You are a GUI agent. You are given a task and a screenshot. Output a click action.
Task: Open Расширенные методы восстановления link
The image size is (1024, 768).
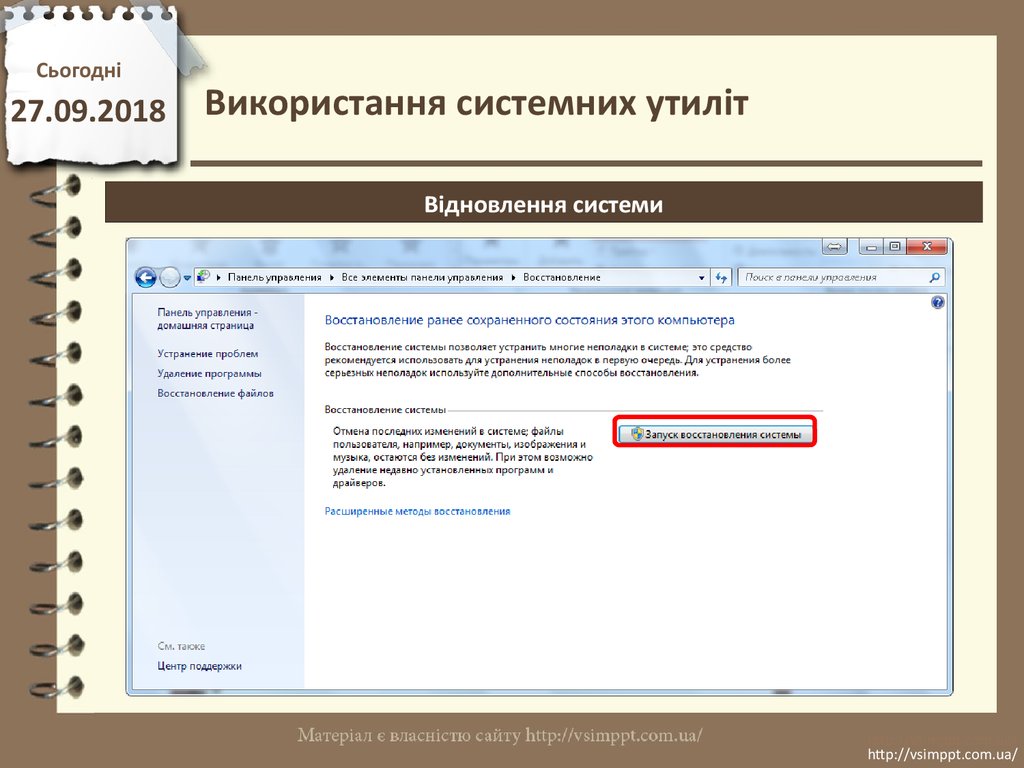point(417,511)
